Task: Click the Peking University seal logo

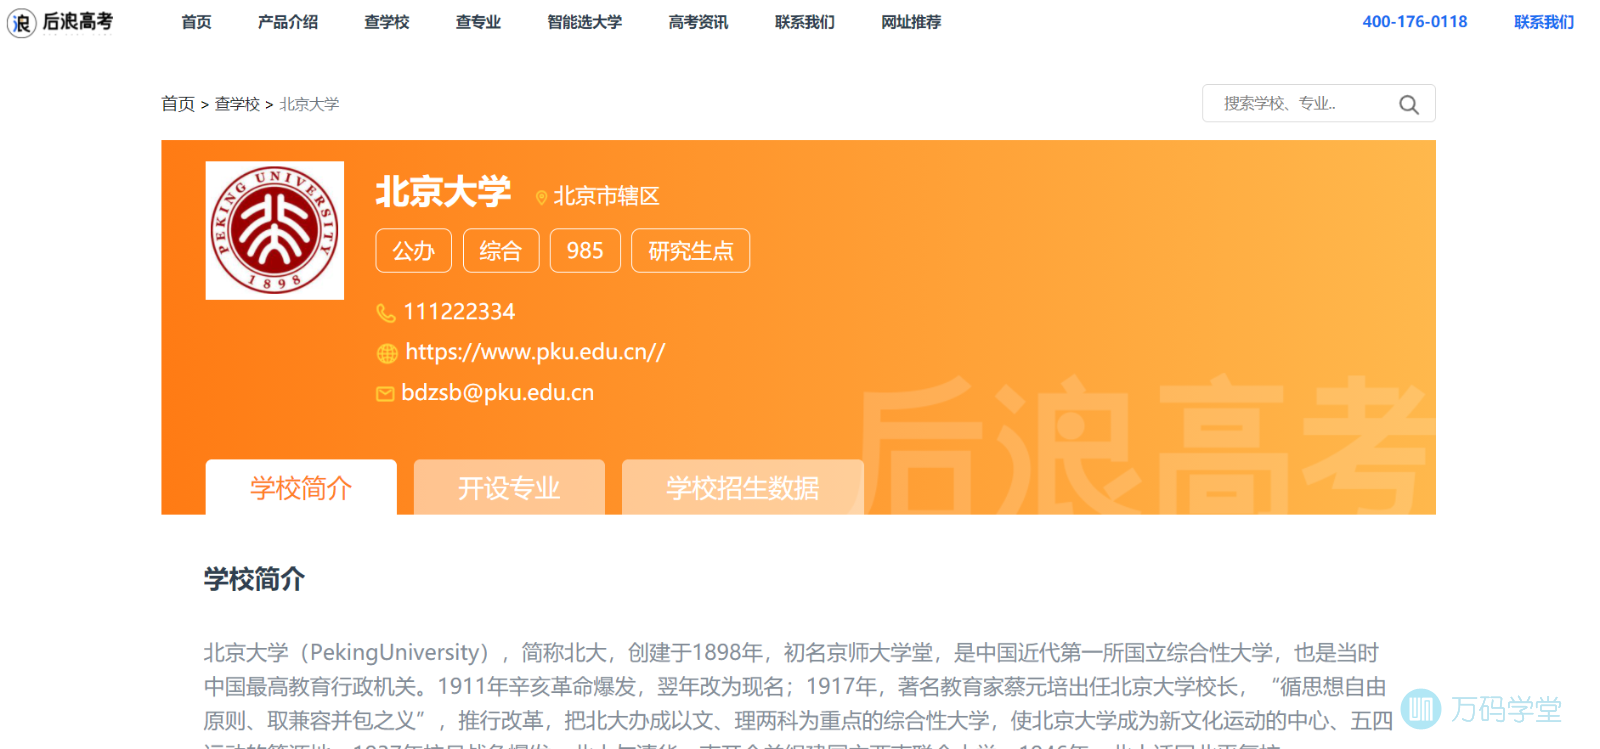Action: click(x=275, y=231)
